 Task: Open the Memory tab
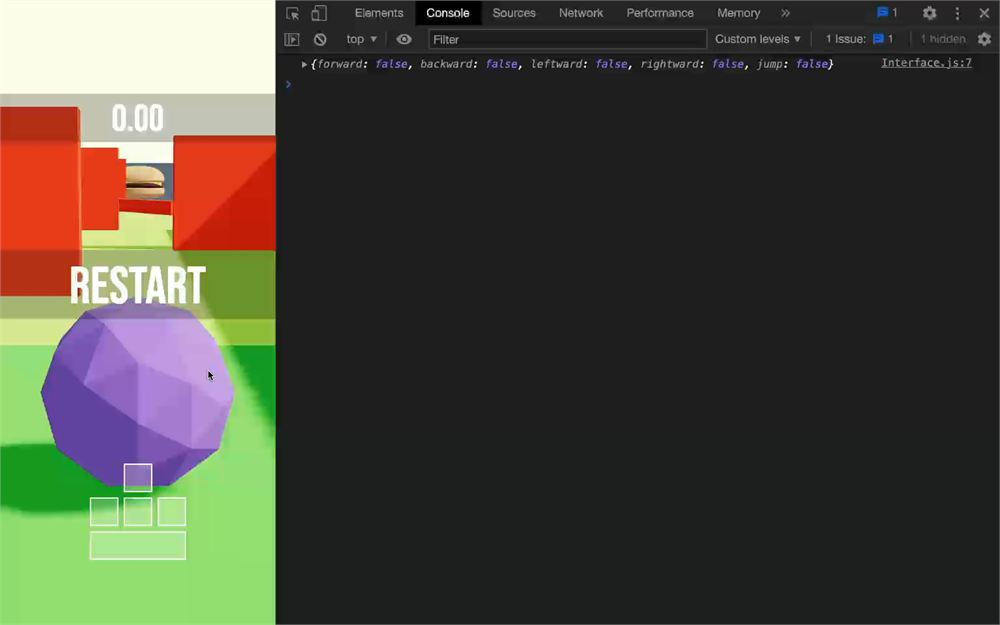pos(739,13)
